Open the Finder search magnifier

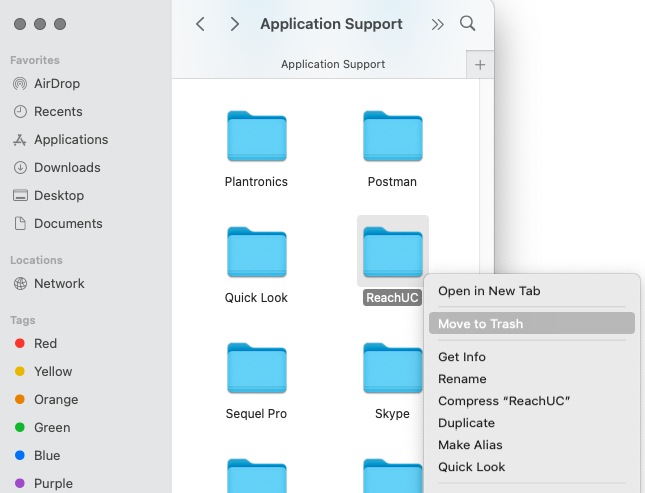467,23
